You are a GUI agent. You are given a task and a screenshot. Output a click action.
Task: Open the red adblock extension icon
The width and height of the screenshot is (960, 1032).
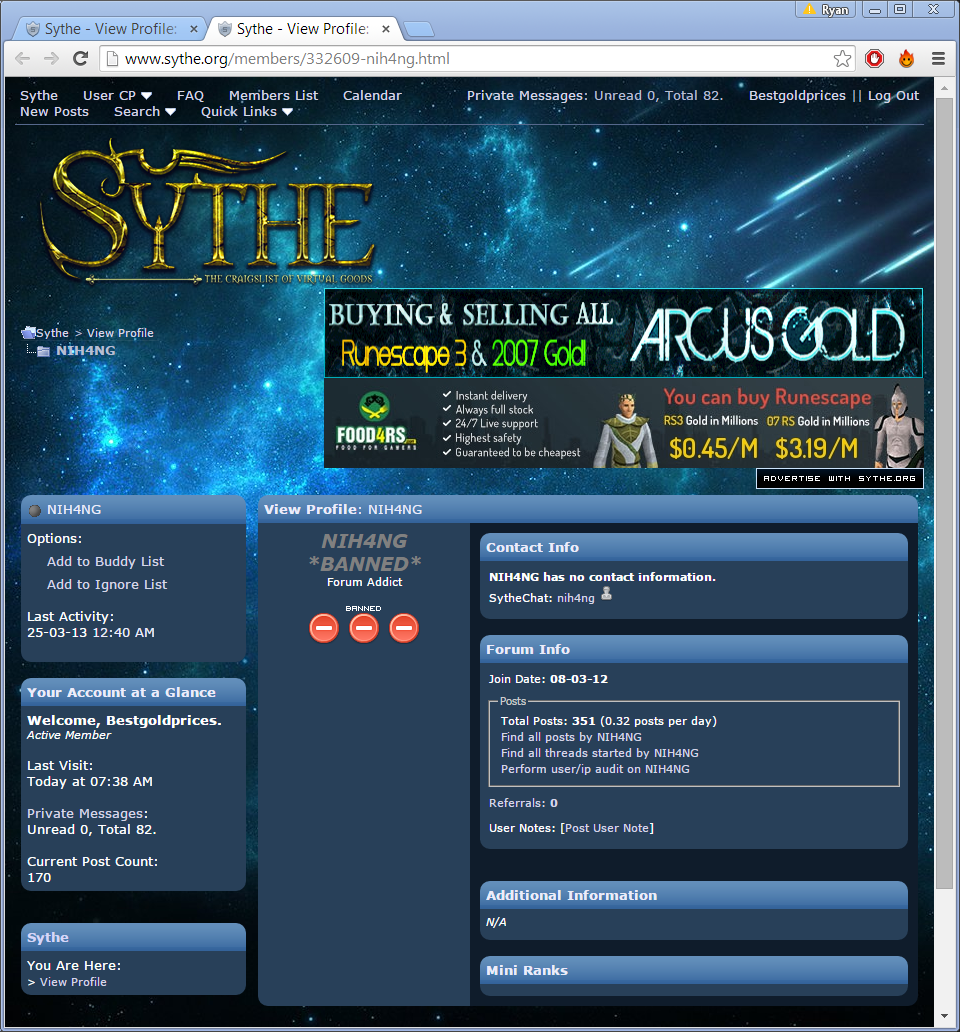874,59
